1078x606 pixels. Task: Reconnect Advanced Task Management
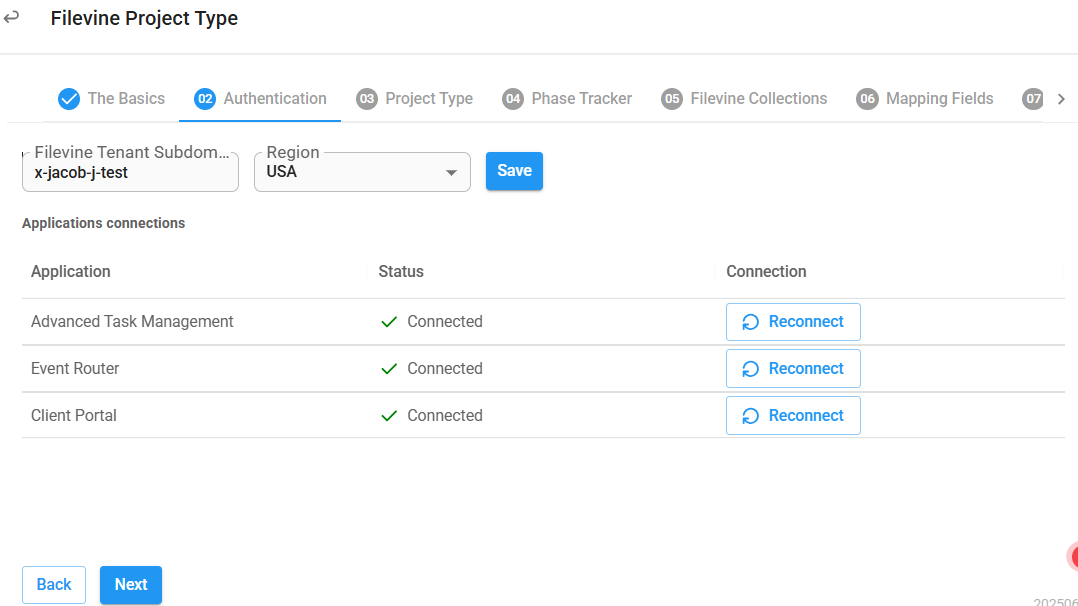click(793, 322)
